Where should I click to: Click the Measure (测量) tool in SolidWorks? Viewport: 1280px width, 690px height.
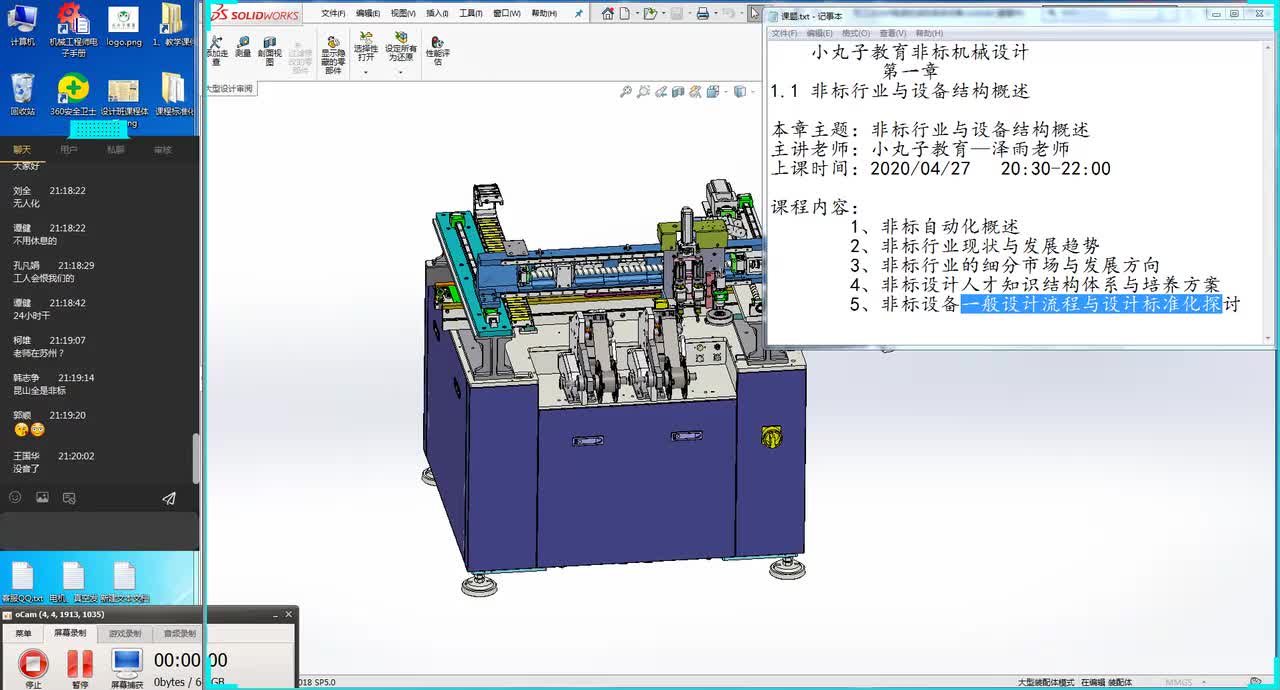[x=243, y=45]
